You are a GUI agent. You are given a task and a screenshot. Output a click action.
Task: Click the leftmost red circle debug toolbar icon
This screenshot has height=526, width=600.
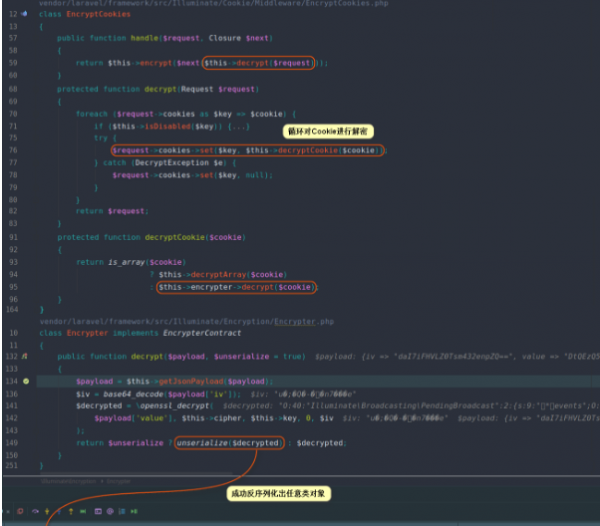[20, 511]
